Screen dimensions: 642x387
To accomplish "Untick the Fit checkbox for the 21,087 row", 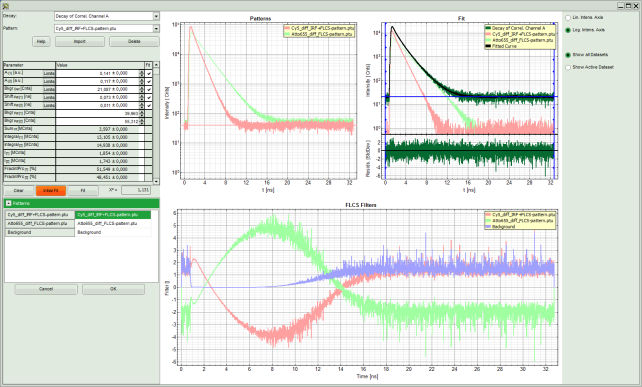I will click(x=149, y=90).
